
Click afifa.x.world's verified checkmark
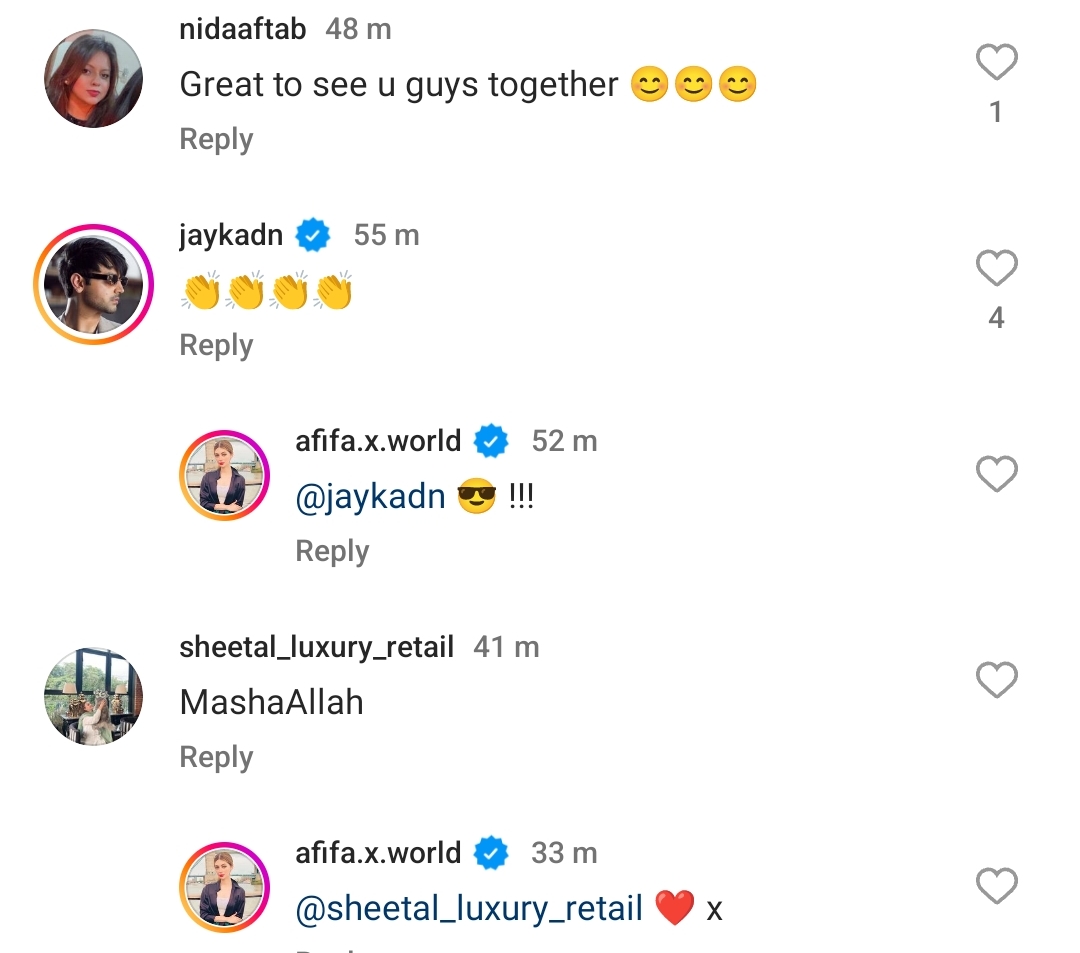click(x=490, y=440)
